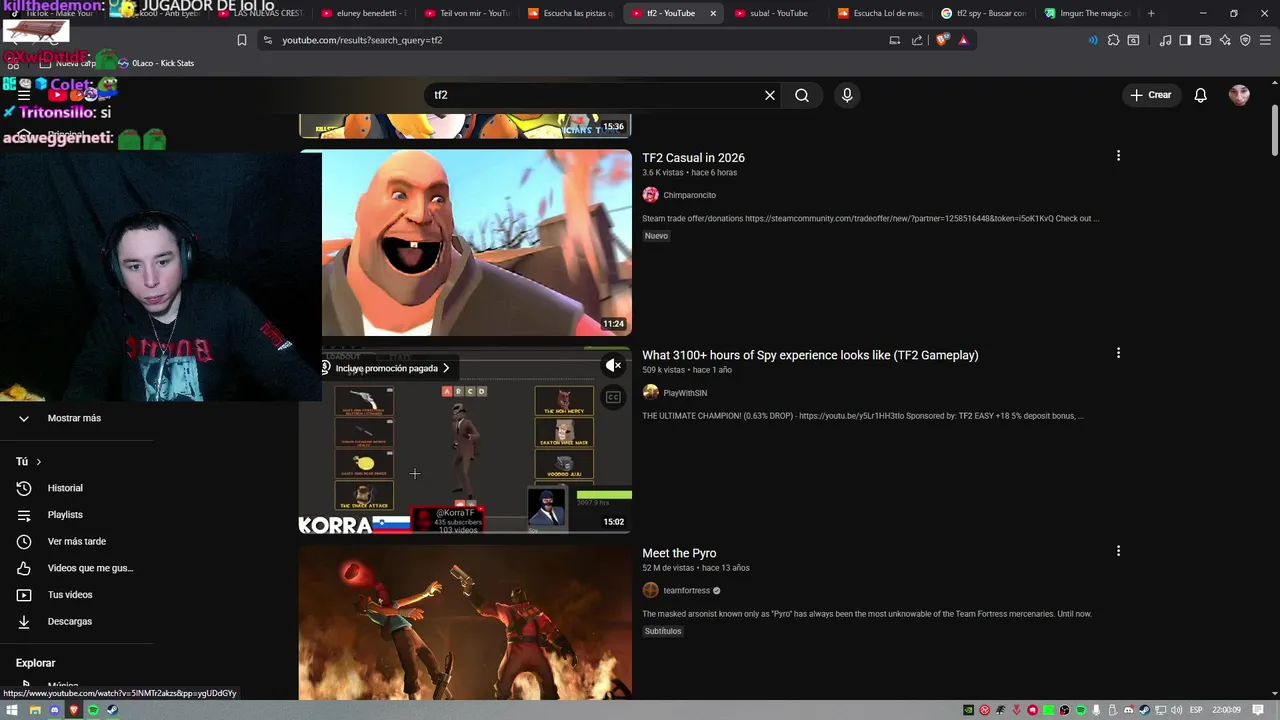Image resolution: width=1280 pixels, height=720 pixels.
Task: Open Ver más tarde in the sidebar
Action: point(76,542)
